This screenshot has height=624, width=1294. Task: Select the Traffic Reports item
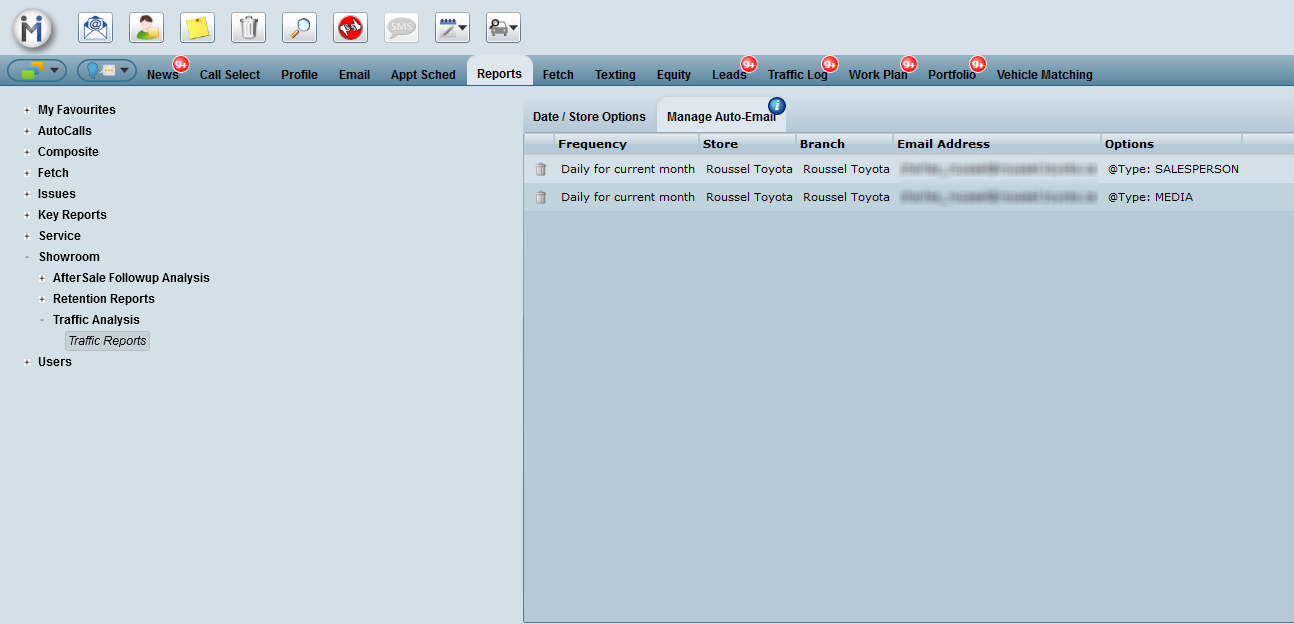[107, 341]
